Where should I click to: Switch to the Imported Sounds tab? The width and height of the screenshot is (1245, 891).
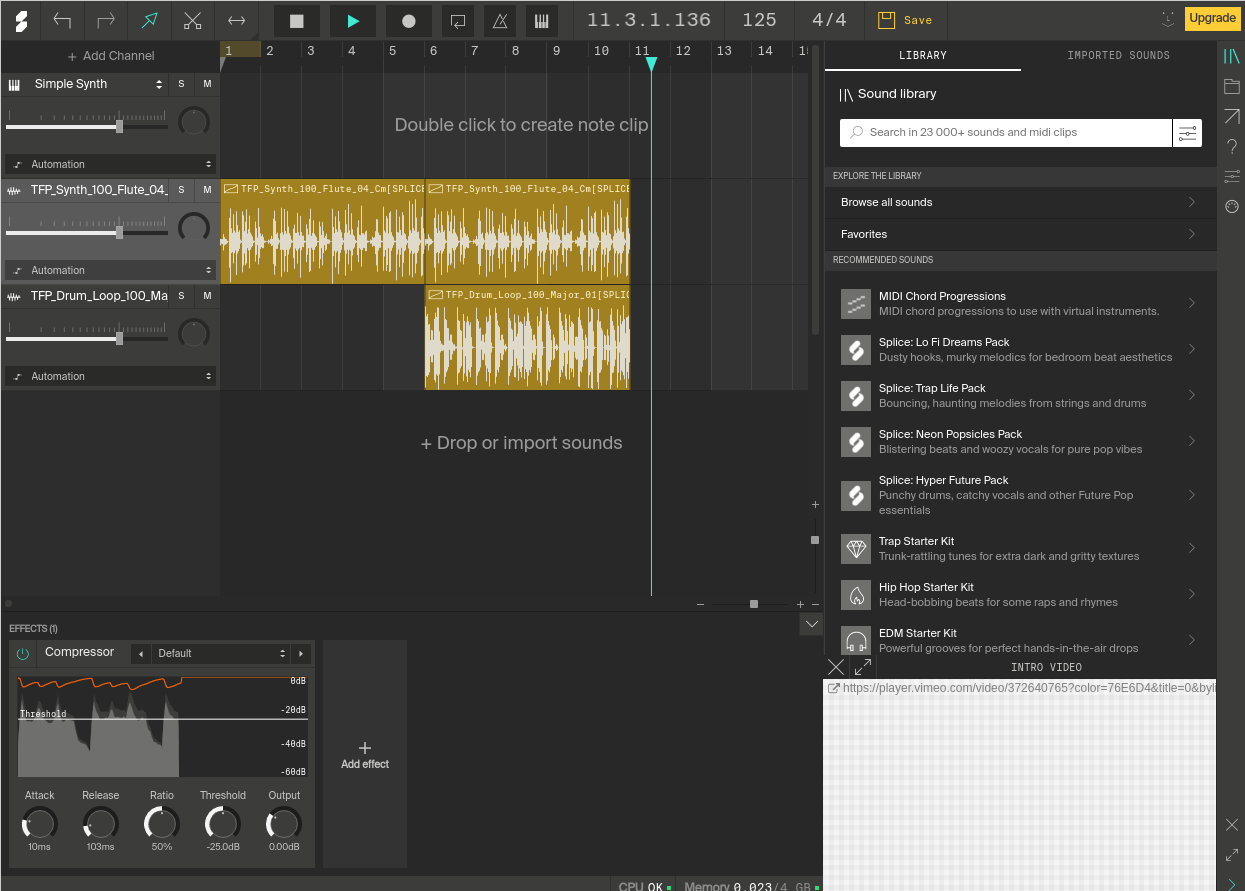tap(1118, 56)
